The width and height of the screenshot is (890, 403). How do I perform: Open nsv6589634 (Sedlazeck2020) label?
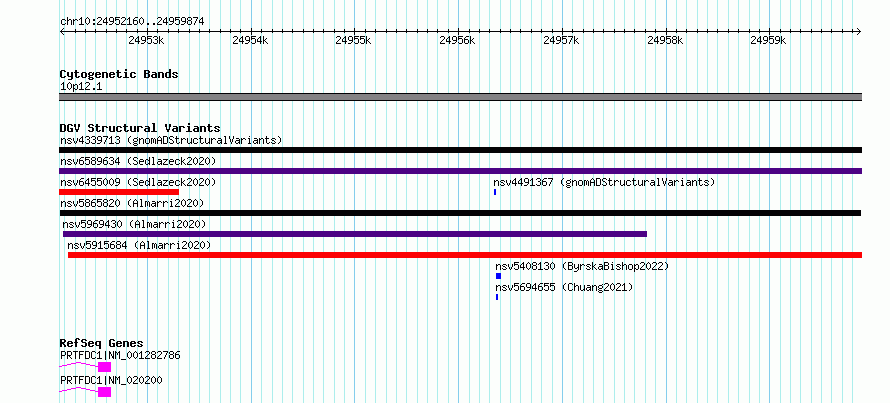point(138,161)
